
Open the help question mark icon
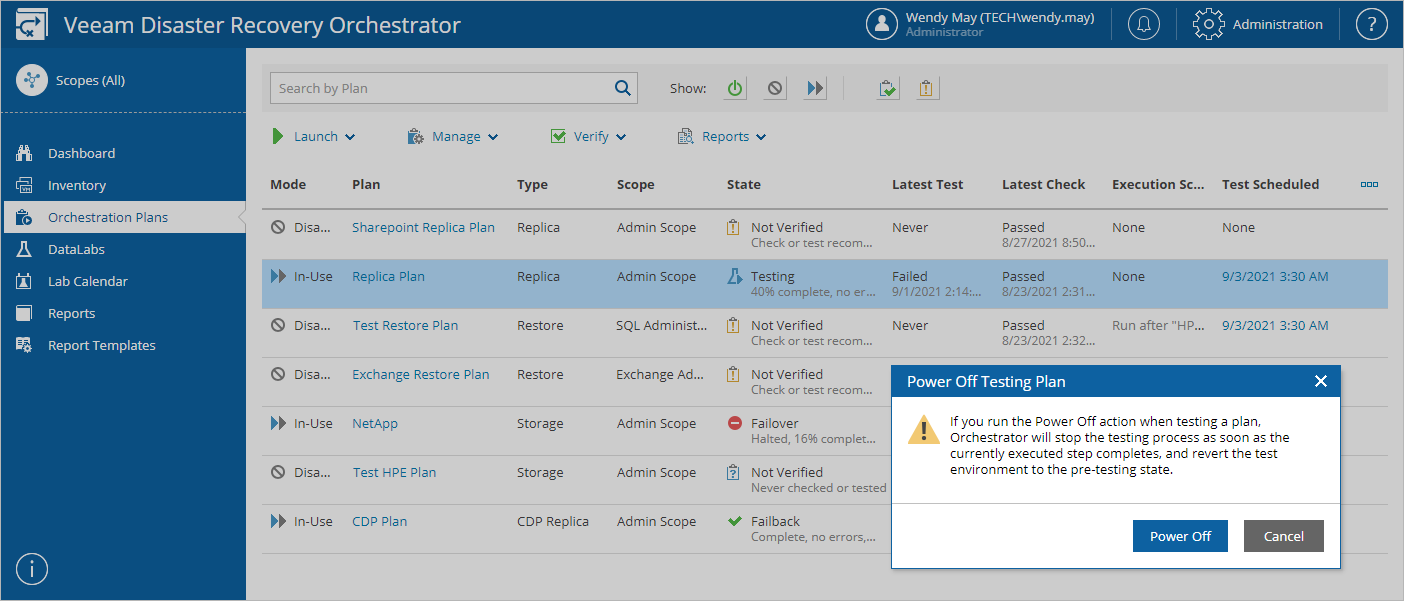click(1371, 25)
